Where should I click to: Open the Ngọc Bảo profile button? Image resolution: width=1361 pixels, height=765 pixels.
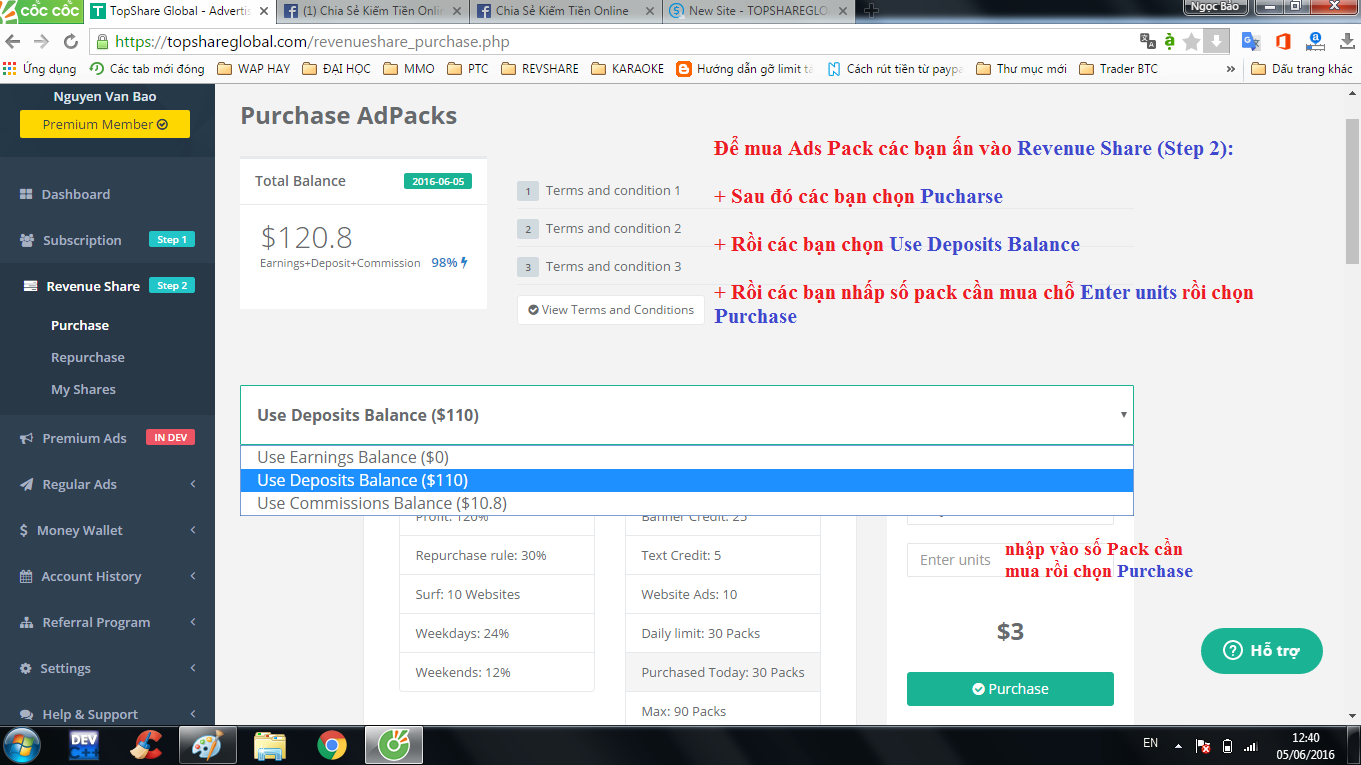coord(1216,7)
